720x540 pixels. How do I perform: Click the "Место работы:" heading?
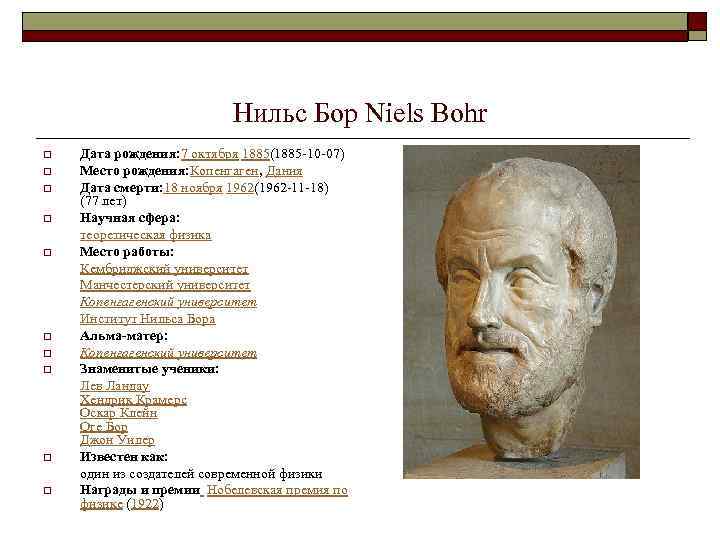(127, 252)
